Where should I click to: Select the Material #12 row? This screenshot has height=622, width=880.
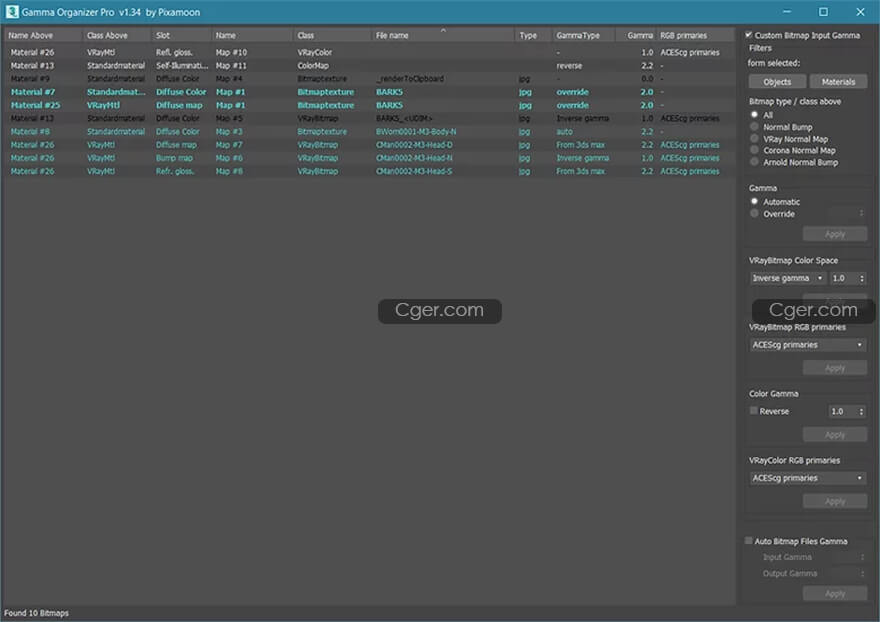point(370,118)
